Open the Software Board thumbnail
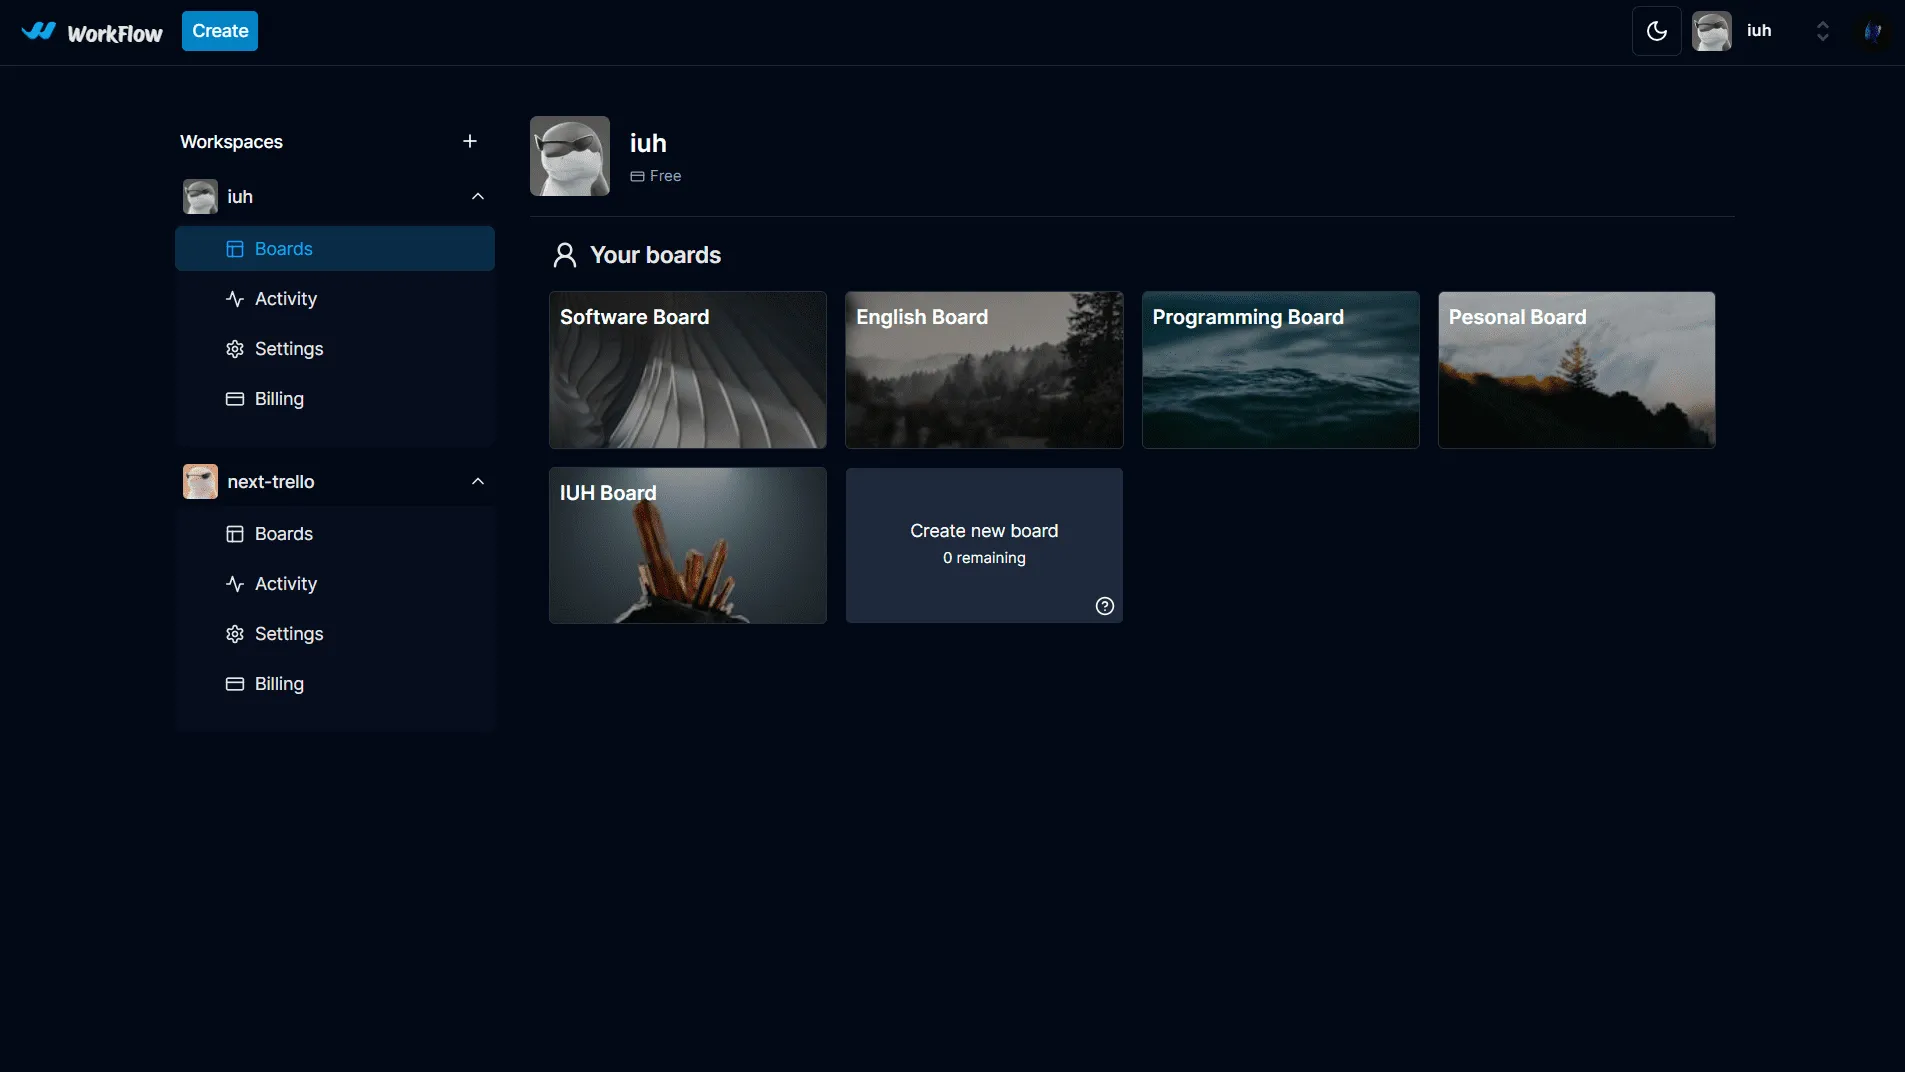 tap(688, 370)
